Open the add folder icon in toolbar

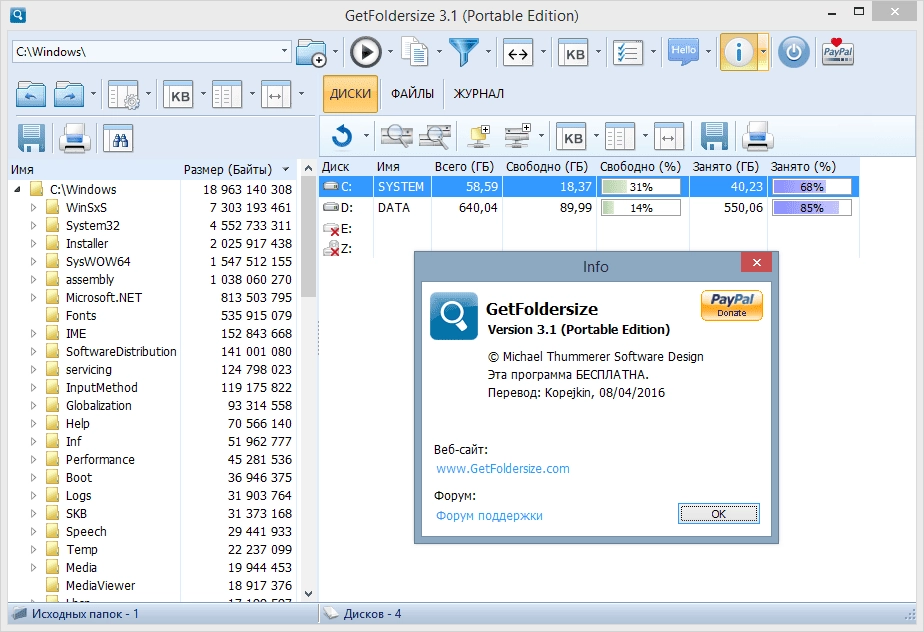click(x=311, y=52)
